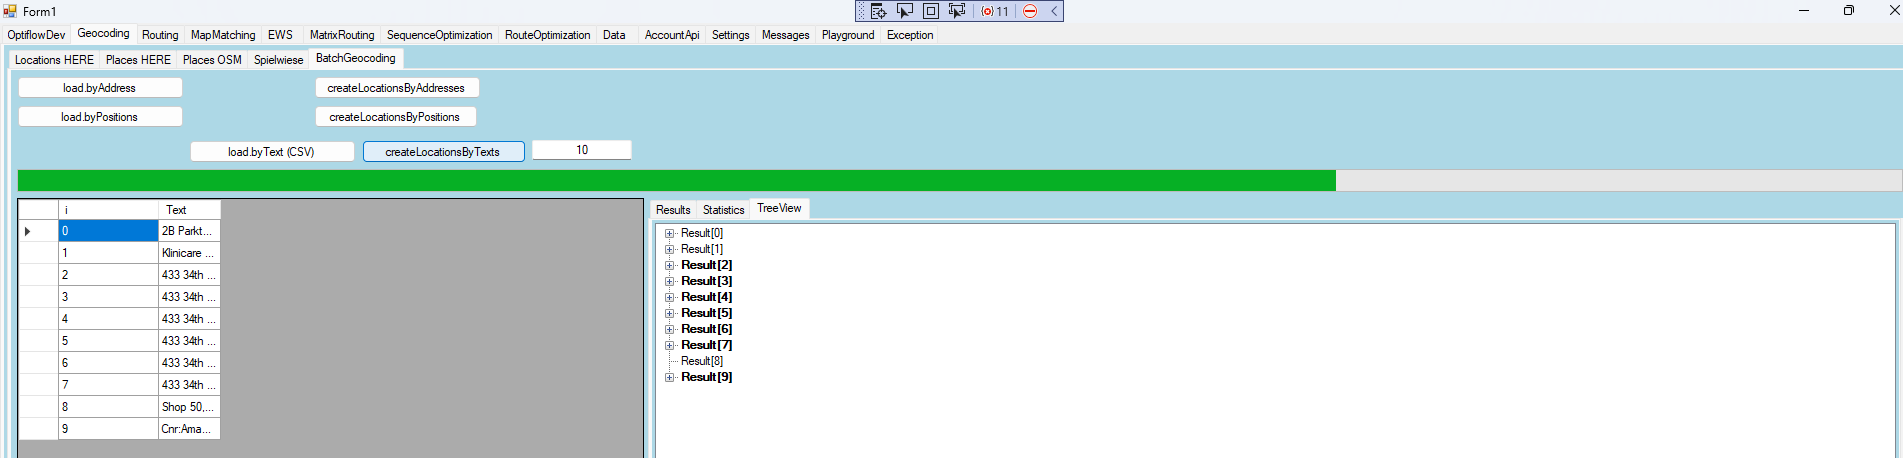Expand the Result[9] tree node

click(670, 377)
